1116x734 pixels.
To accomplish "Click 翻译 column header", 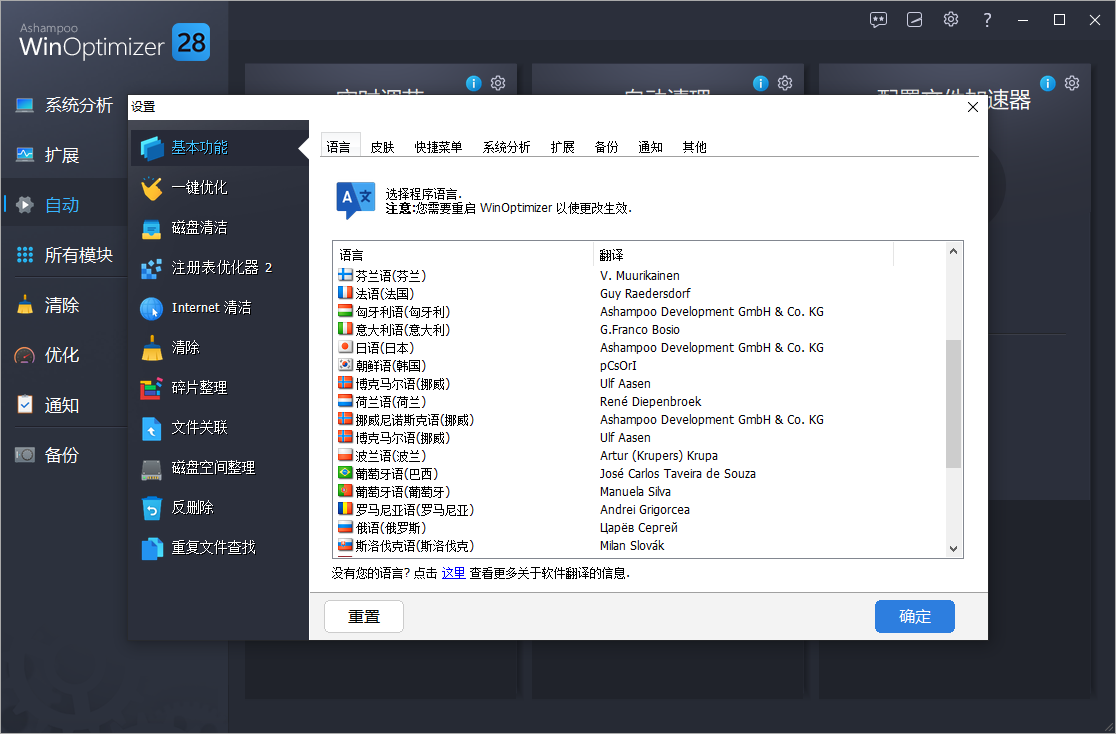I will [744, 255].
